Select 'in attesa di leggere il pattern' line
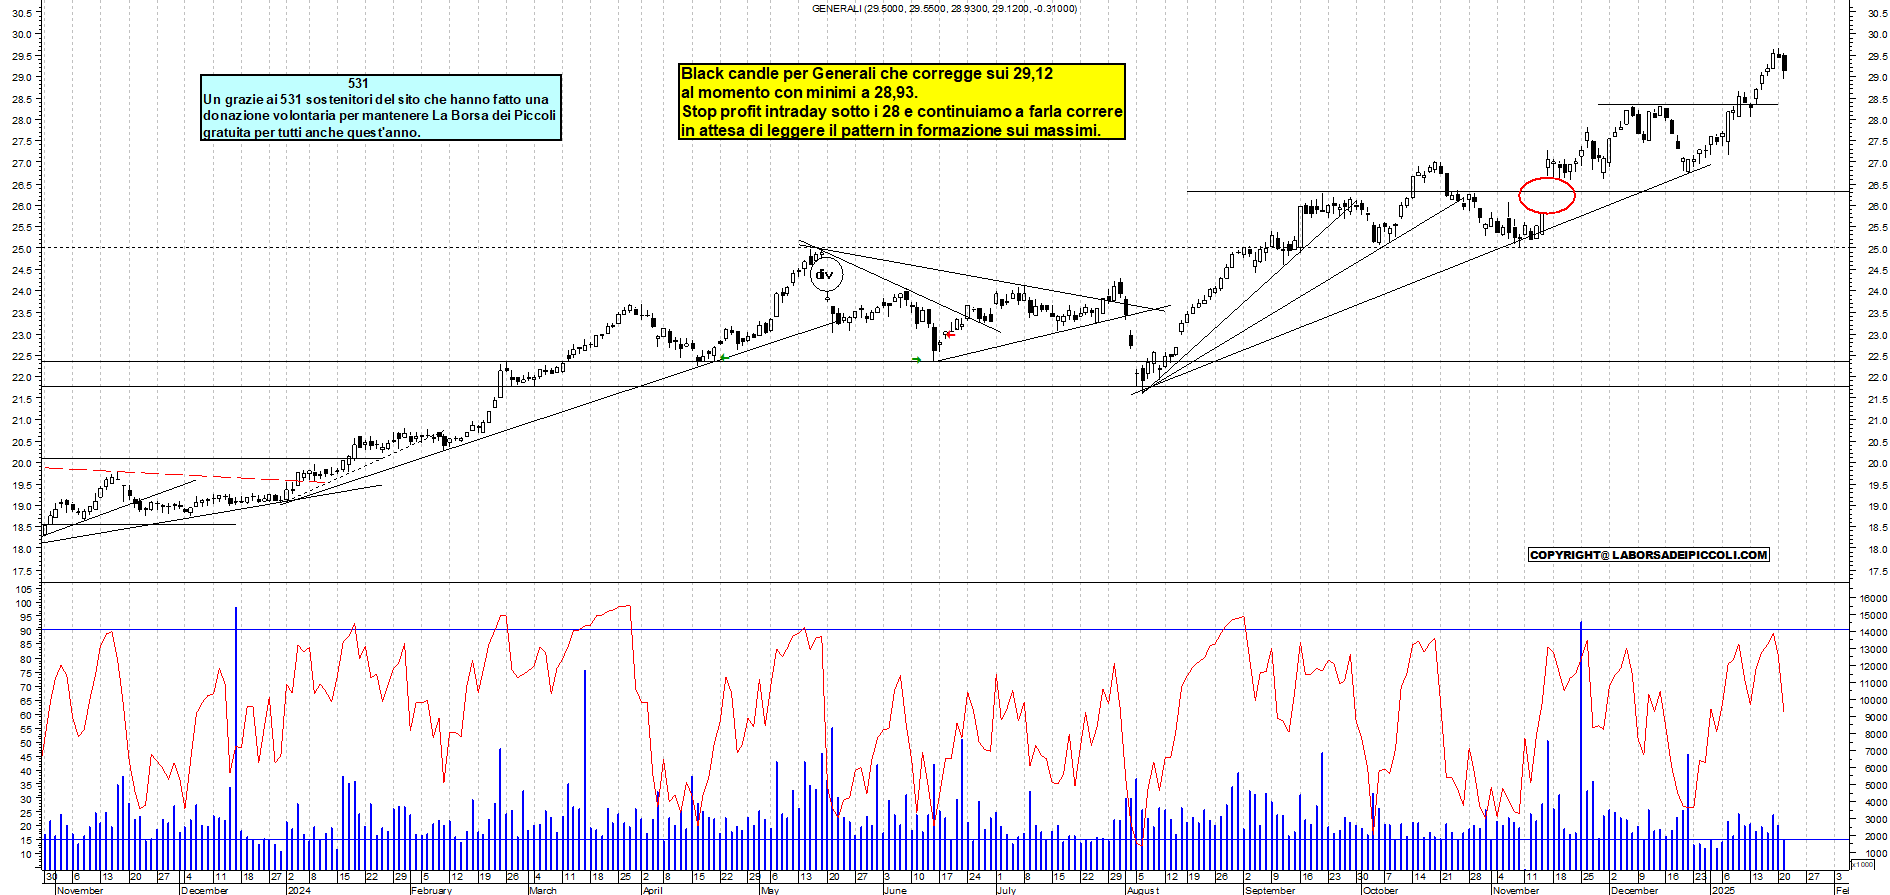The height and width of the screenshot is (895, 1890). tap(891, 130)
